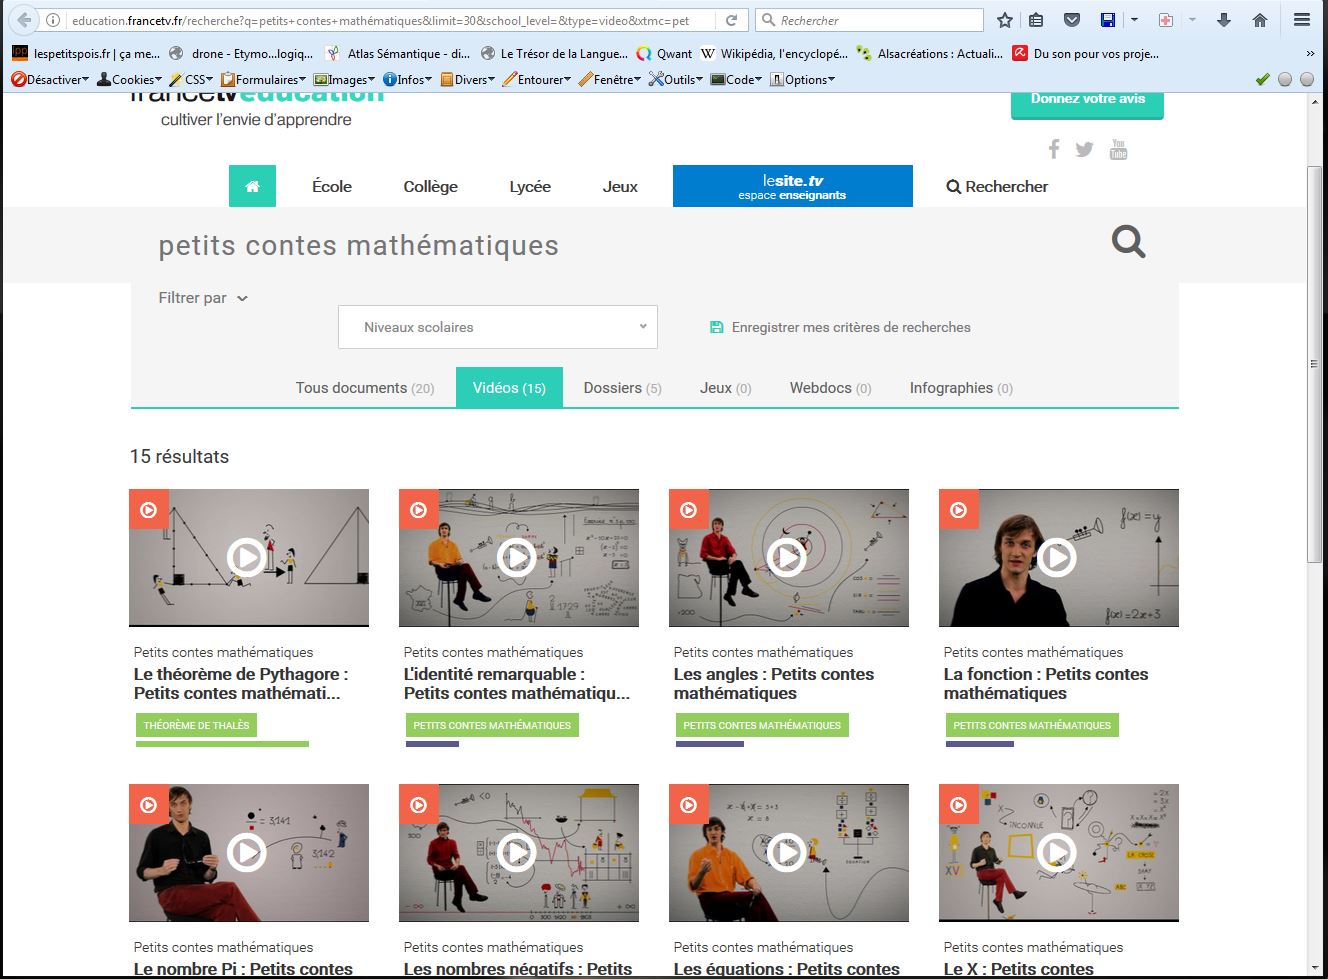This screenshot has width=1328, height=979.
Task: Switch to the Dossiers tab
Action: [x=622, y=388]
